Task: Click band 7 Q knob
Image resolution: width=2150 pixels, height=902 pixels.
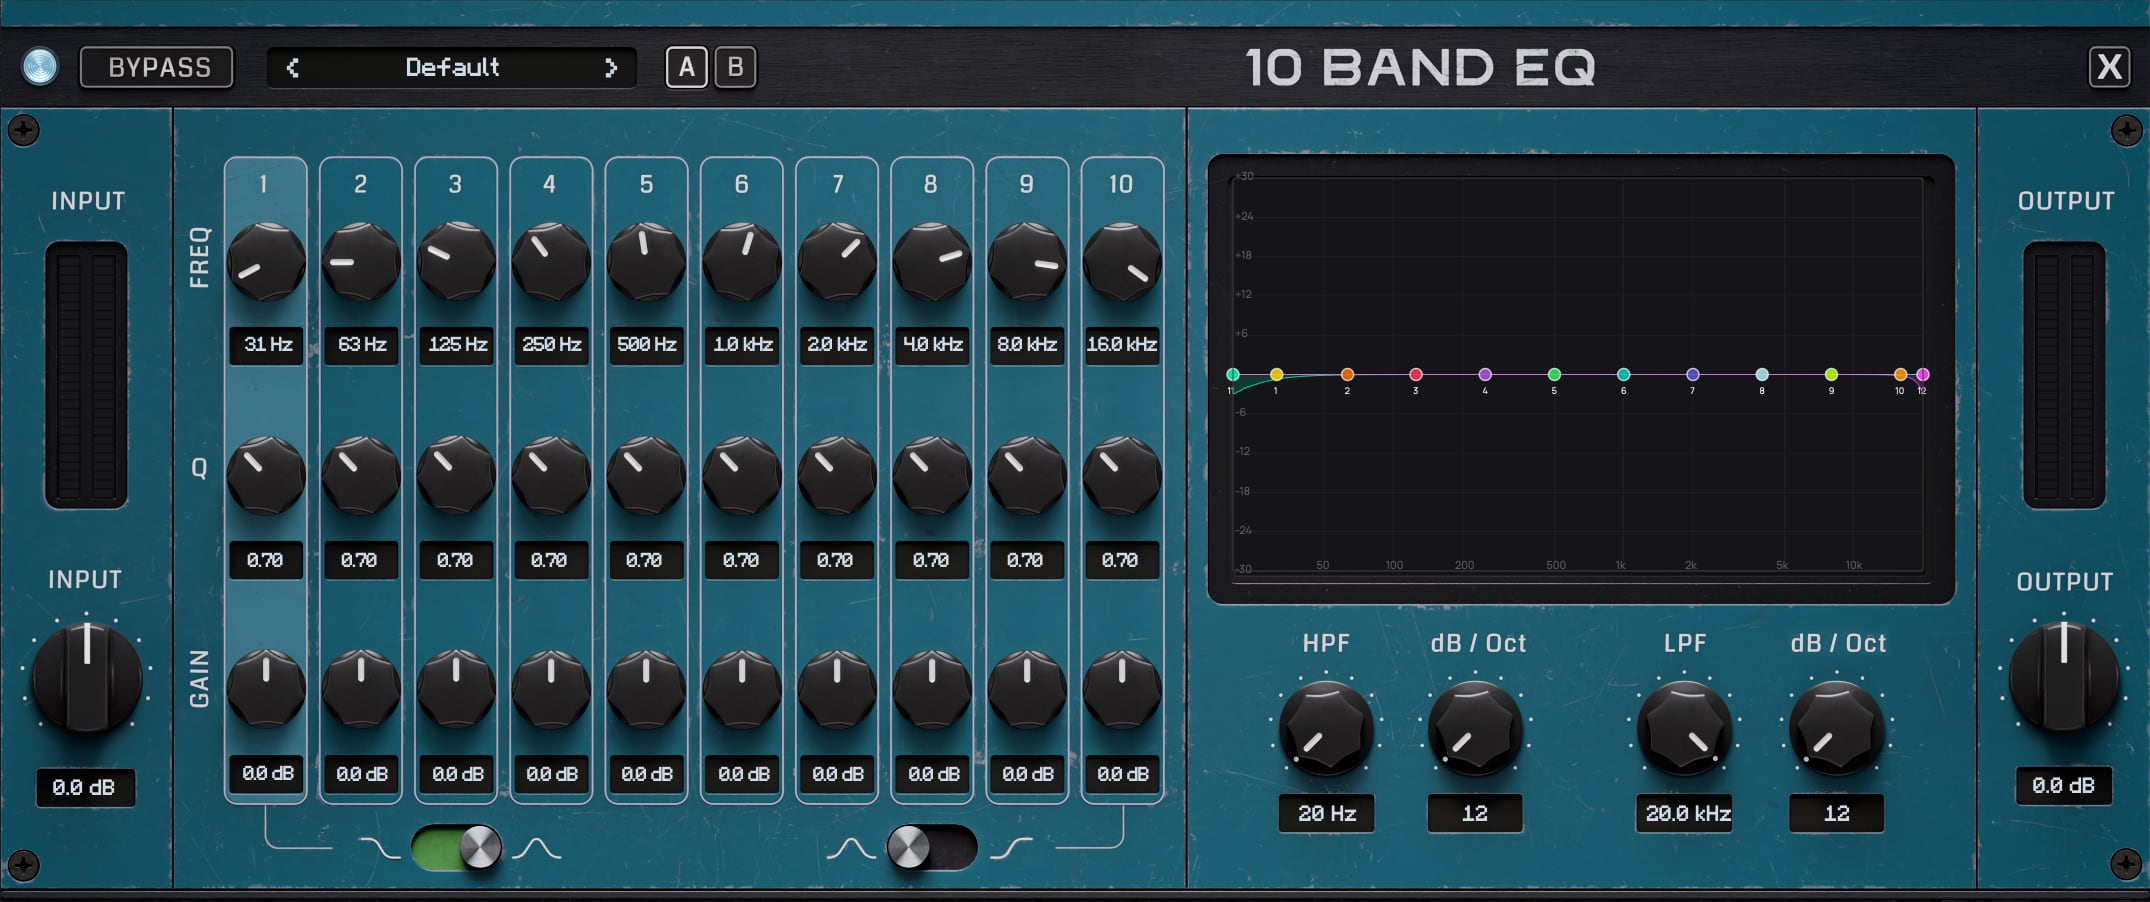Action: click(x=837, y=475)
